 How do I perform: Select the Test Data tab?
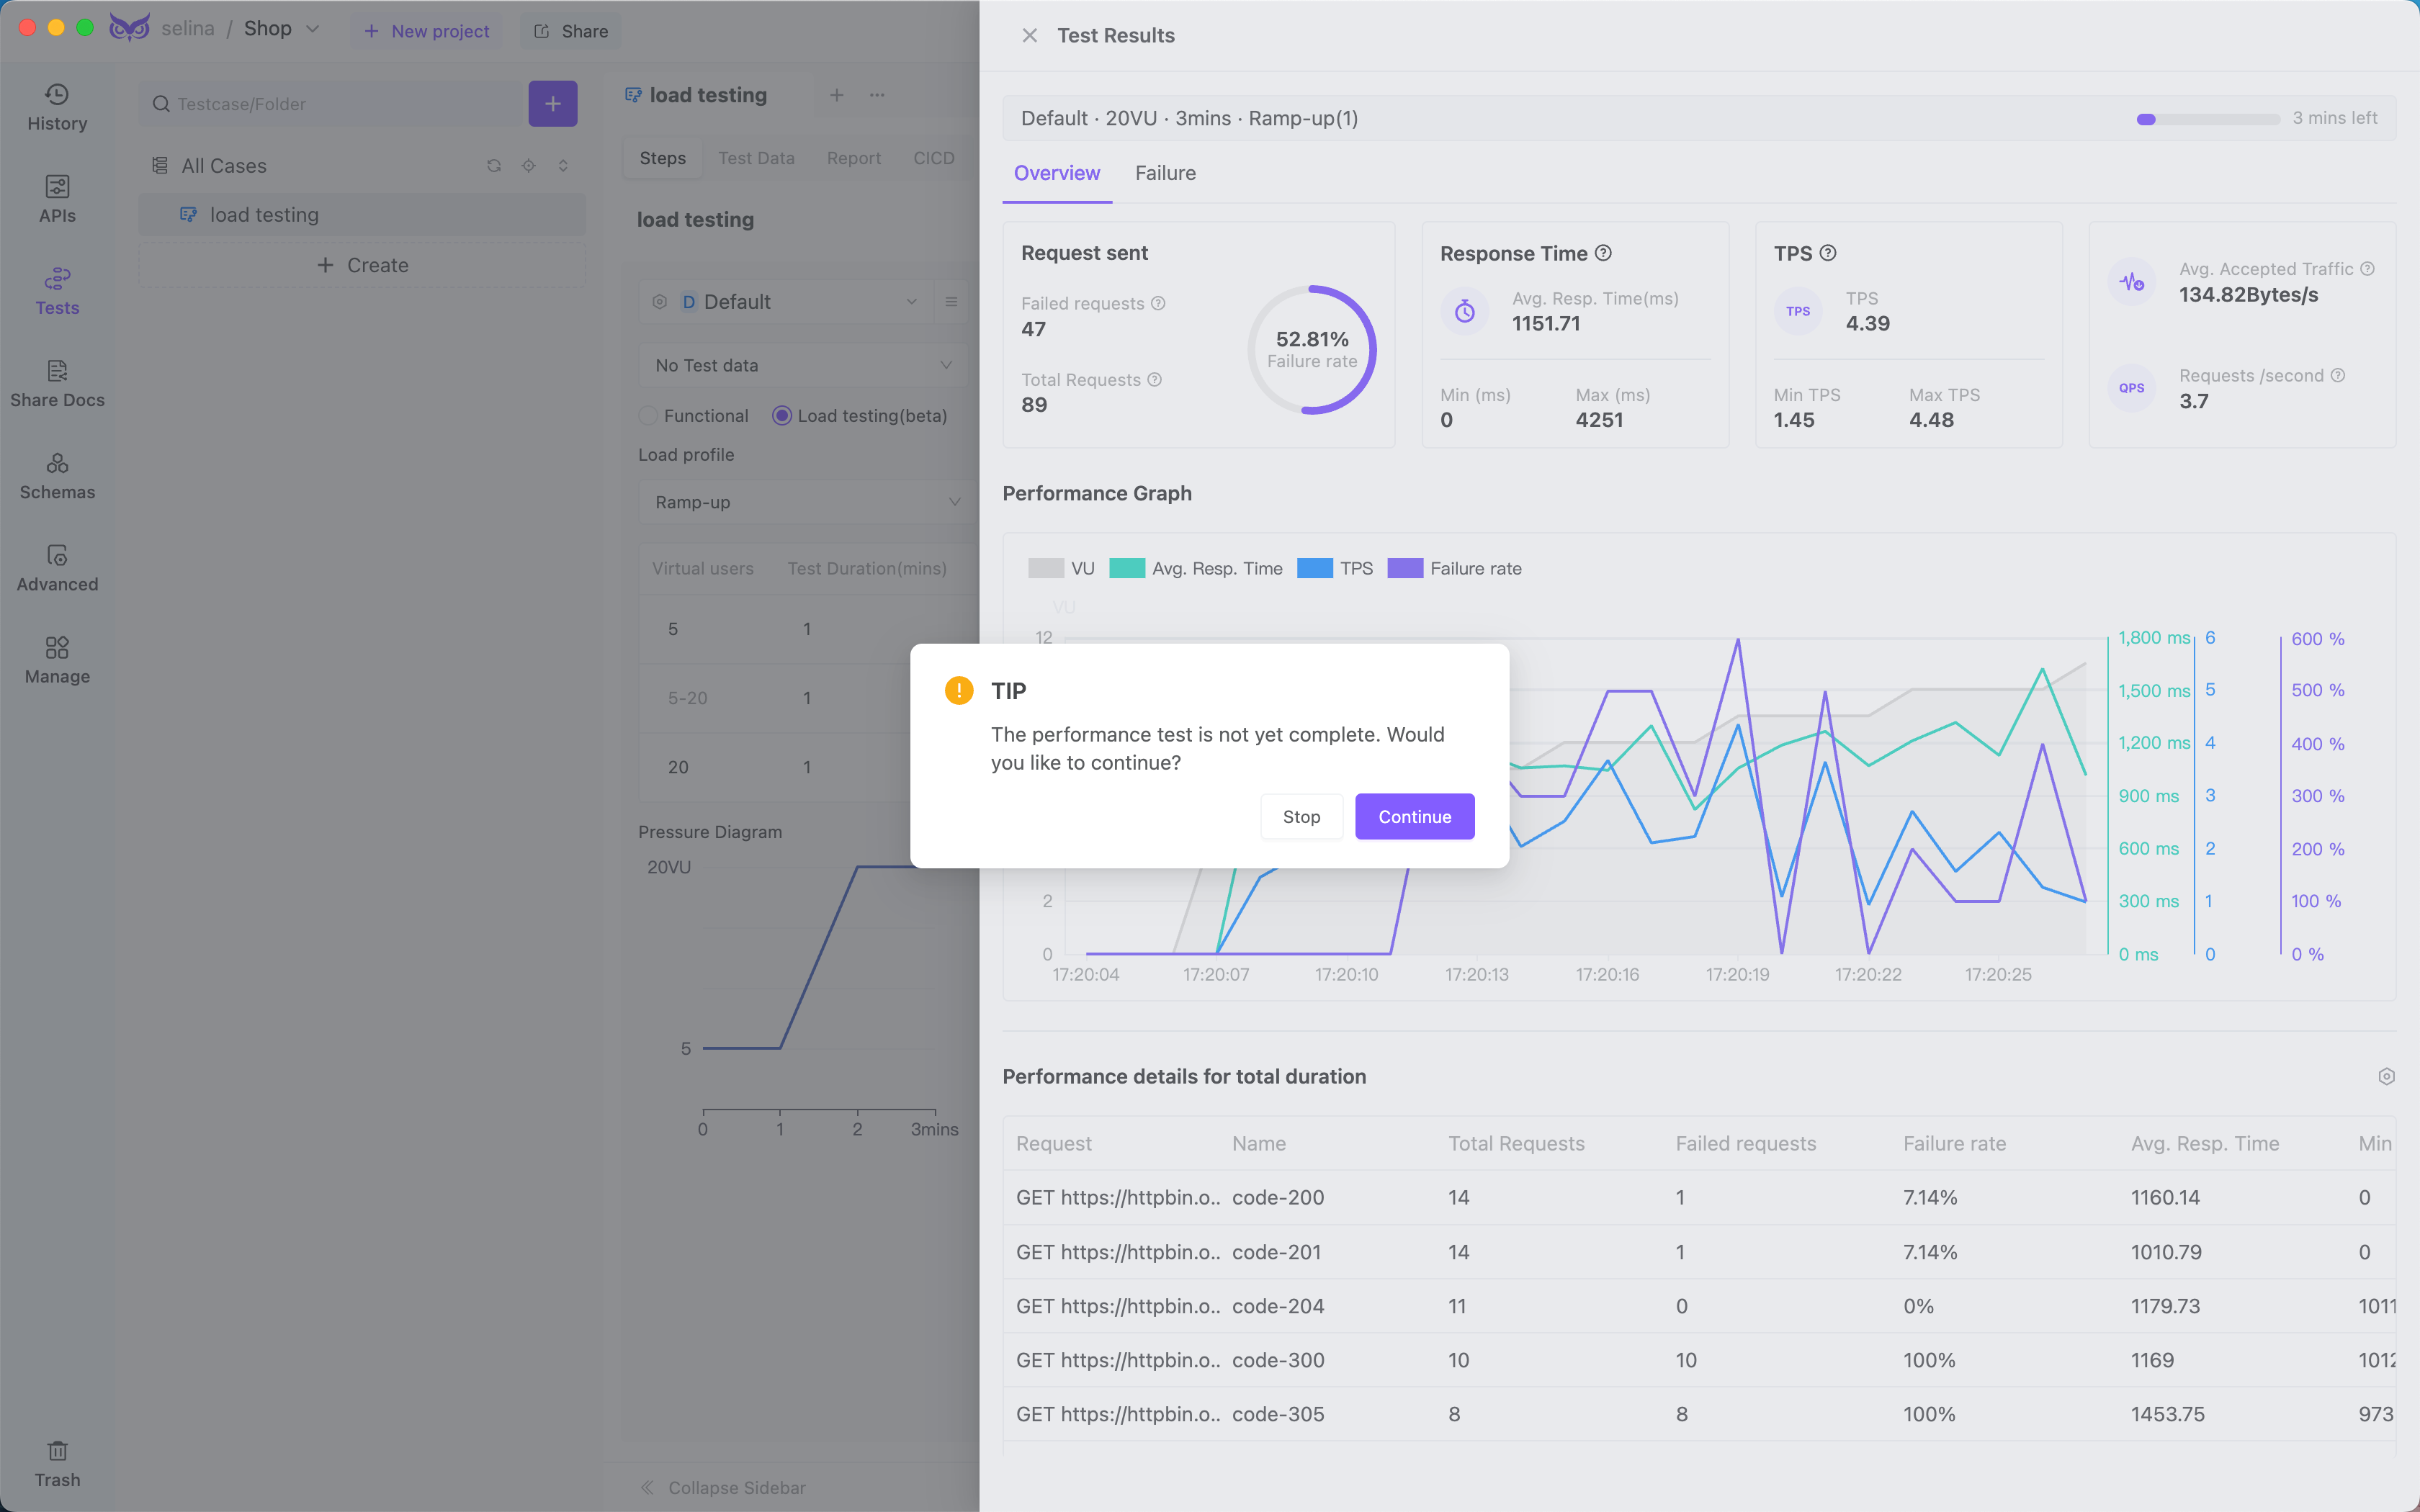tap(756, 158)
